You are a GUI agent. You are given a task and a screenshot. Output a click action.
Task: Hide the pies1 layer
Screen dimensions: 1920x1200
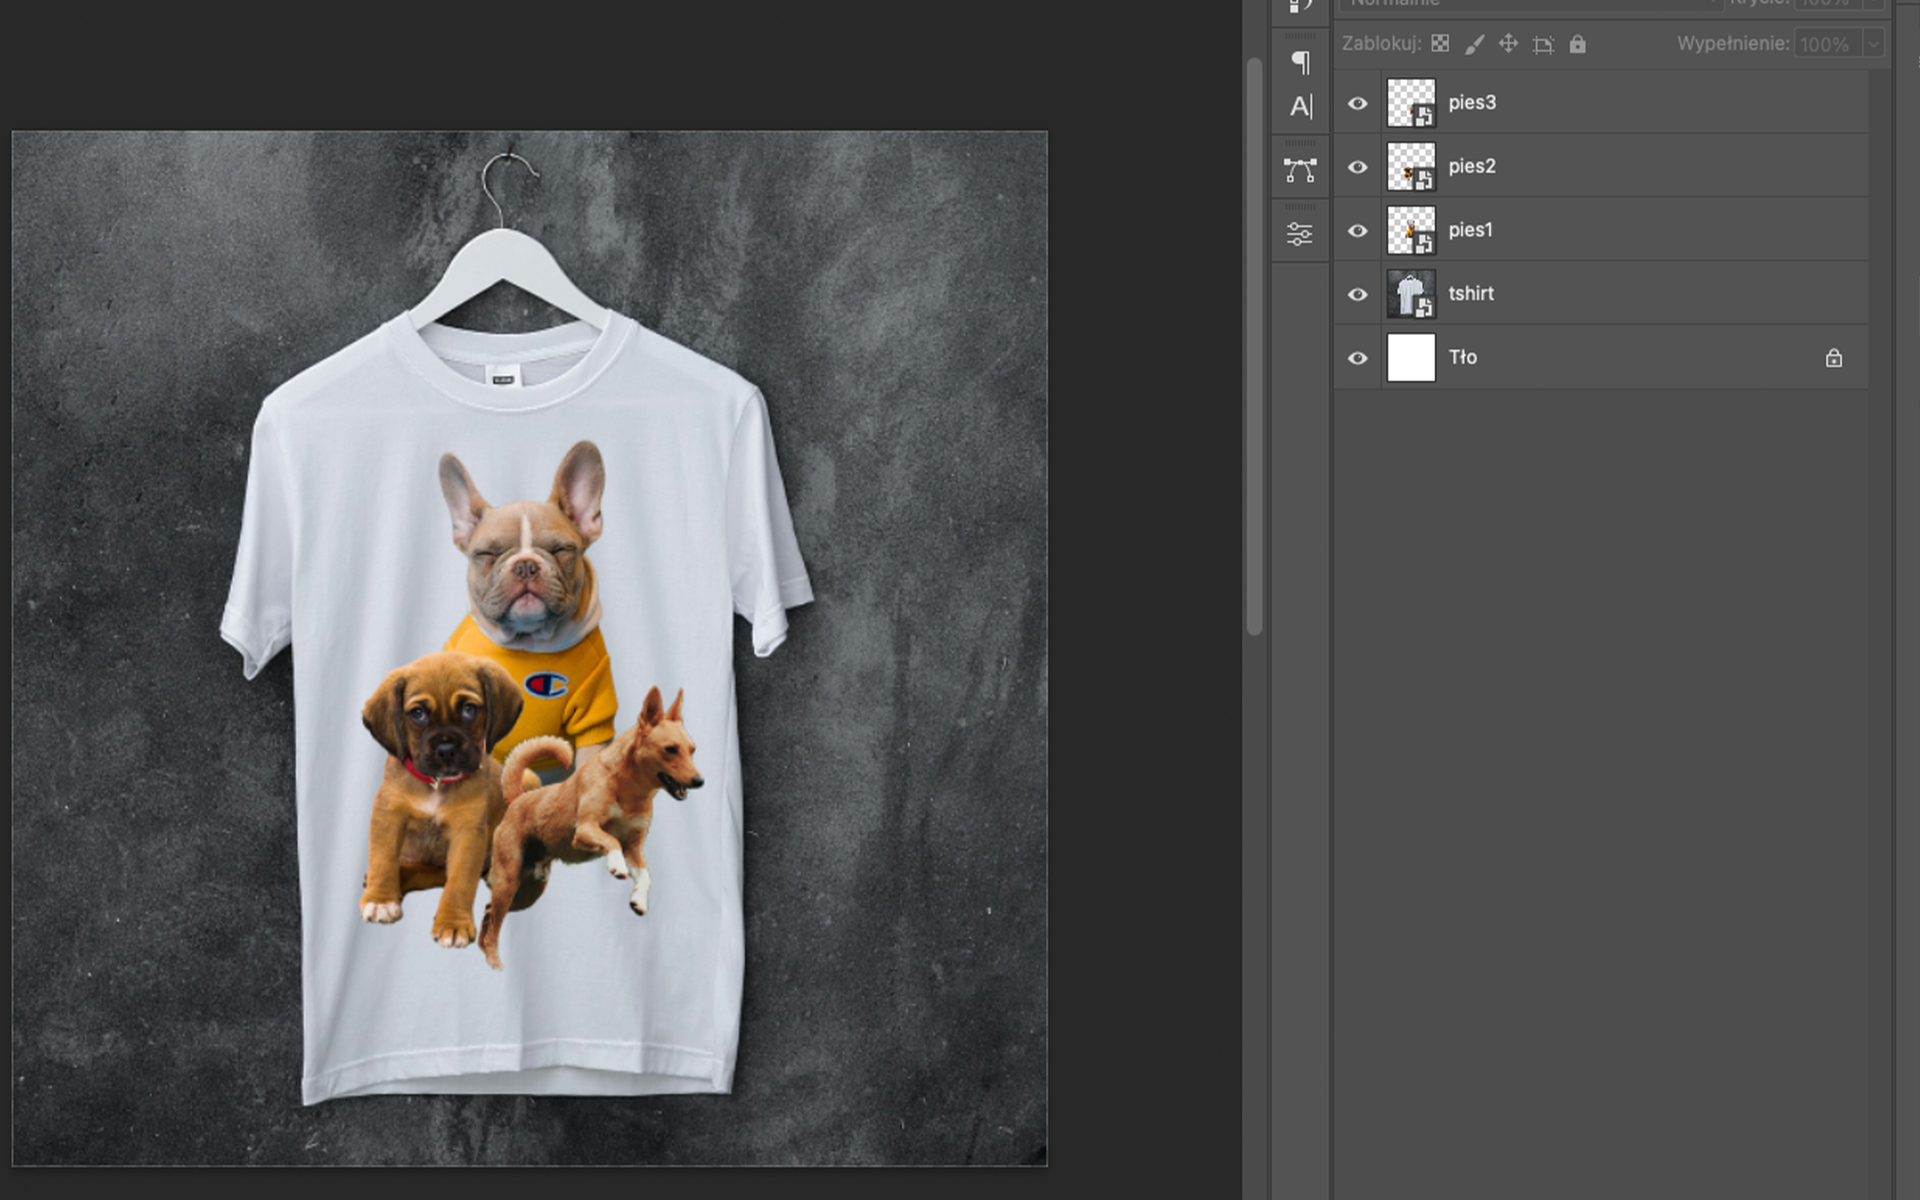coord(1357,231)
